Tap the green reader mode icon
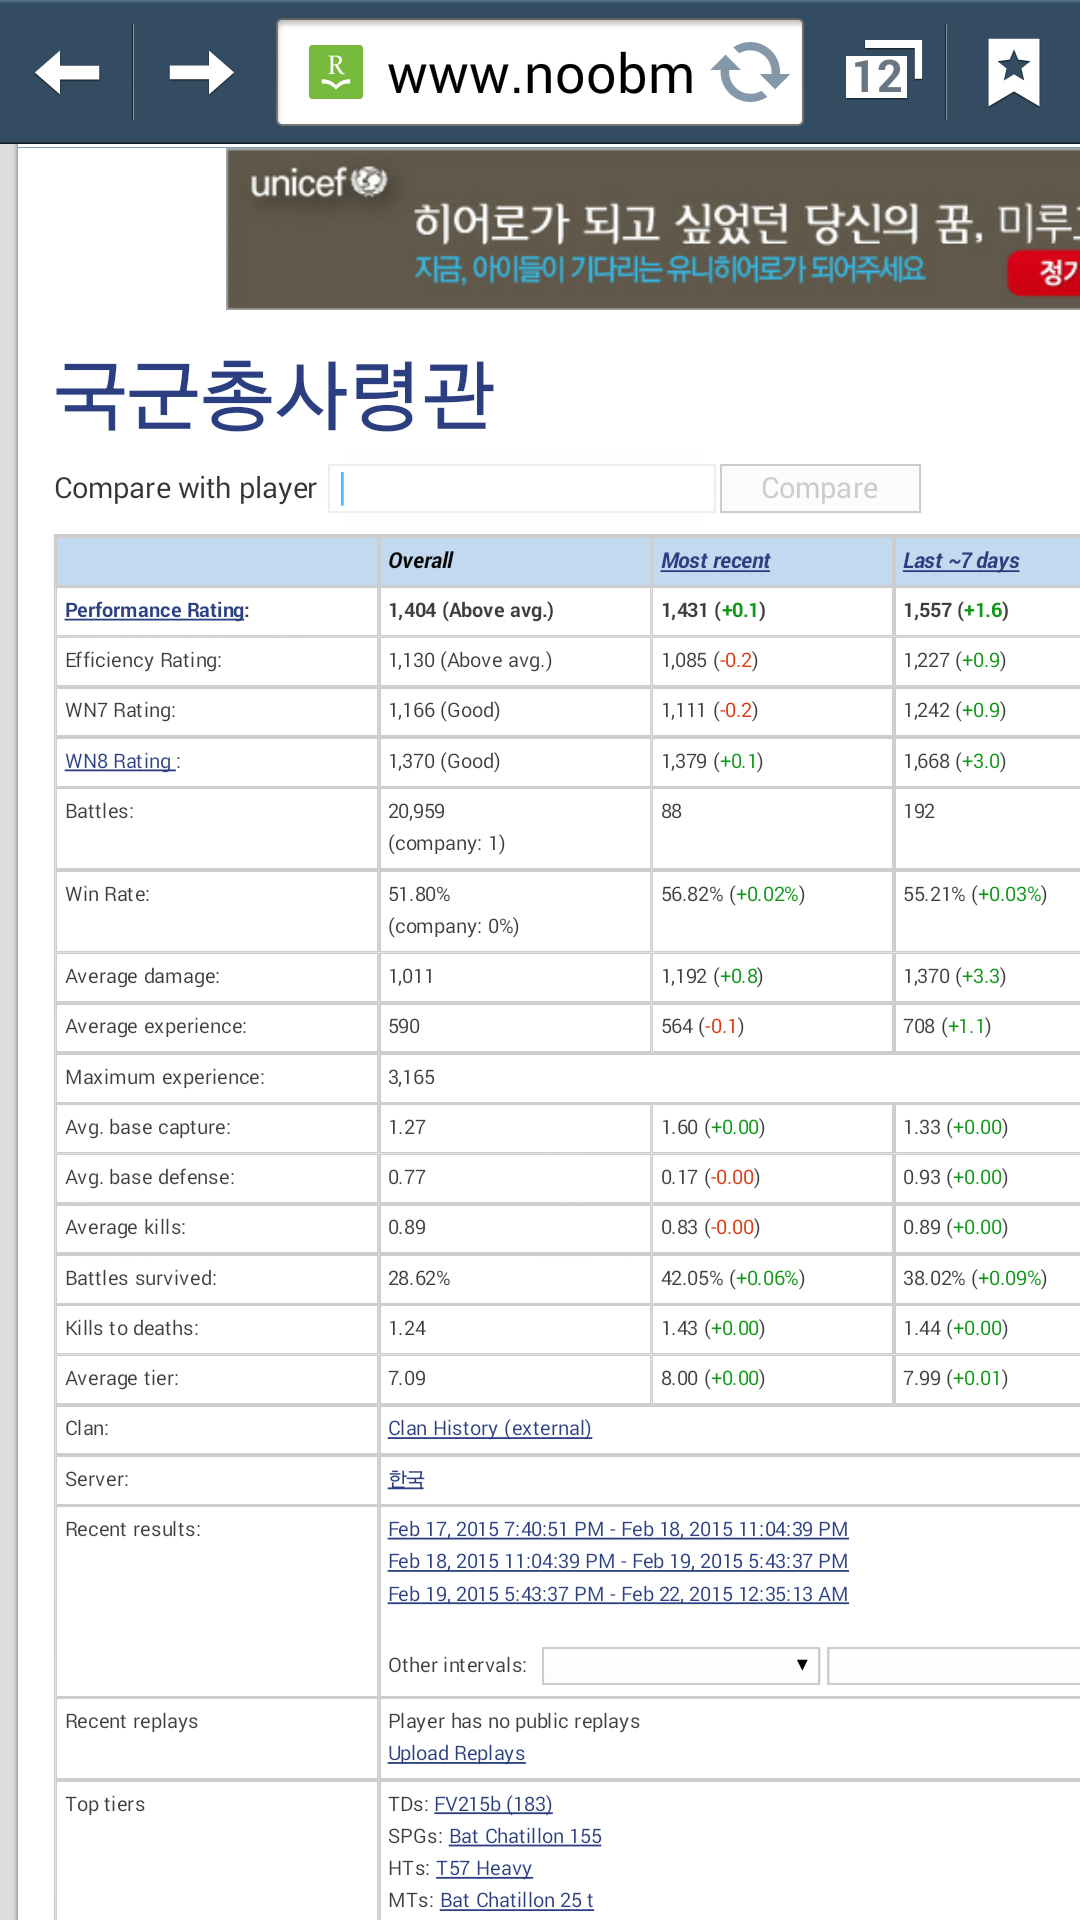The image size is (1080, 1920). (x=336, y=73)
